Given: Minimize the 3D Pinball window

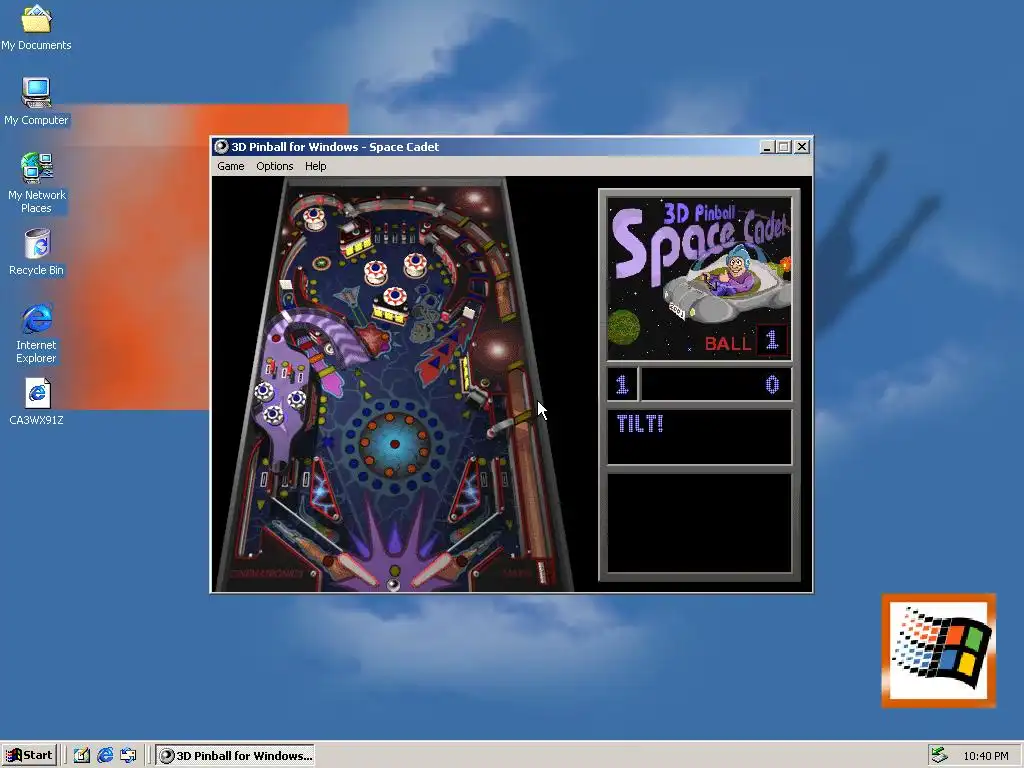Looking at the screenshot, I should (767, 147).
